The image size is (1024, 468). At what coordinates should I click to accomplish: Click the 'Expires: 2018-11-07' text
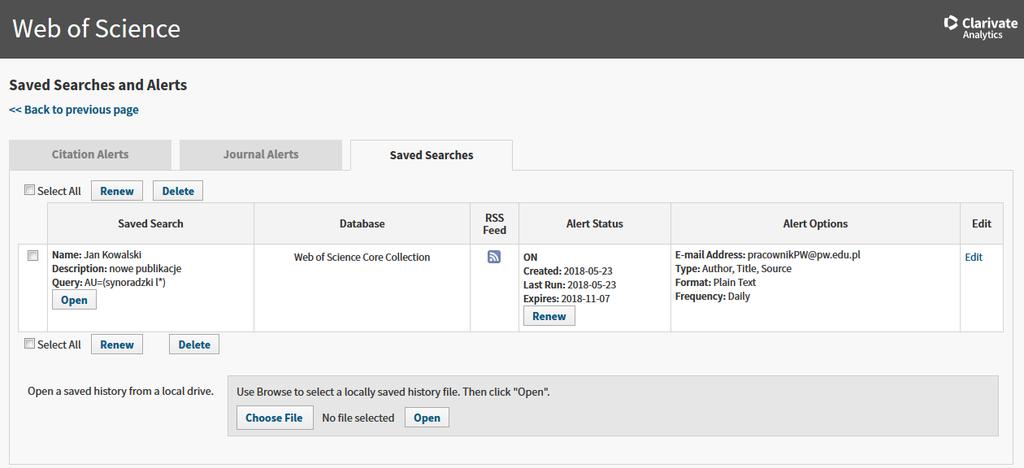[568, 299]
